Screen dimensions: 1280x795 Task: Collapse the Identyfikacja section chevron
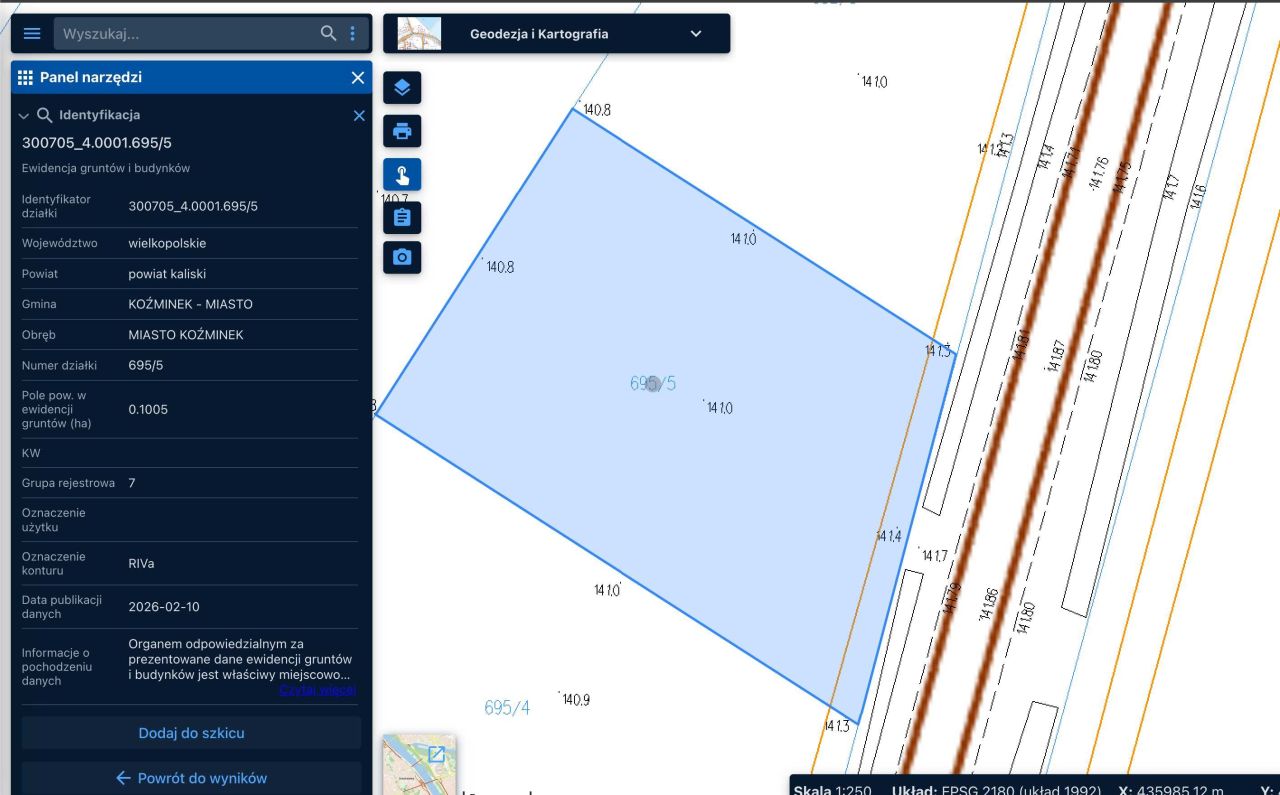coord(24,116)
